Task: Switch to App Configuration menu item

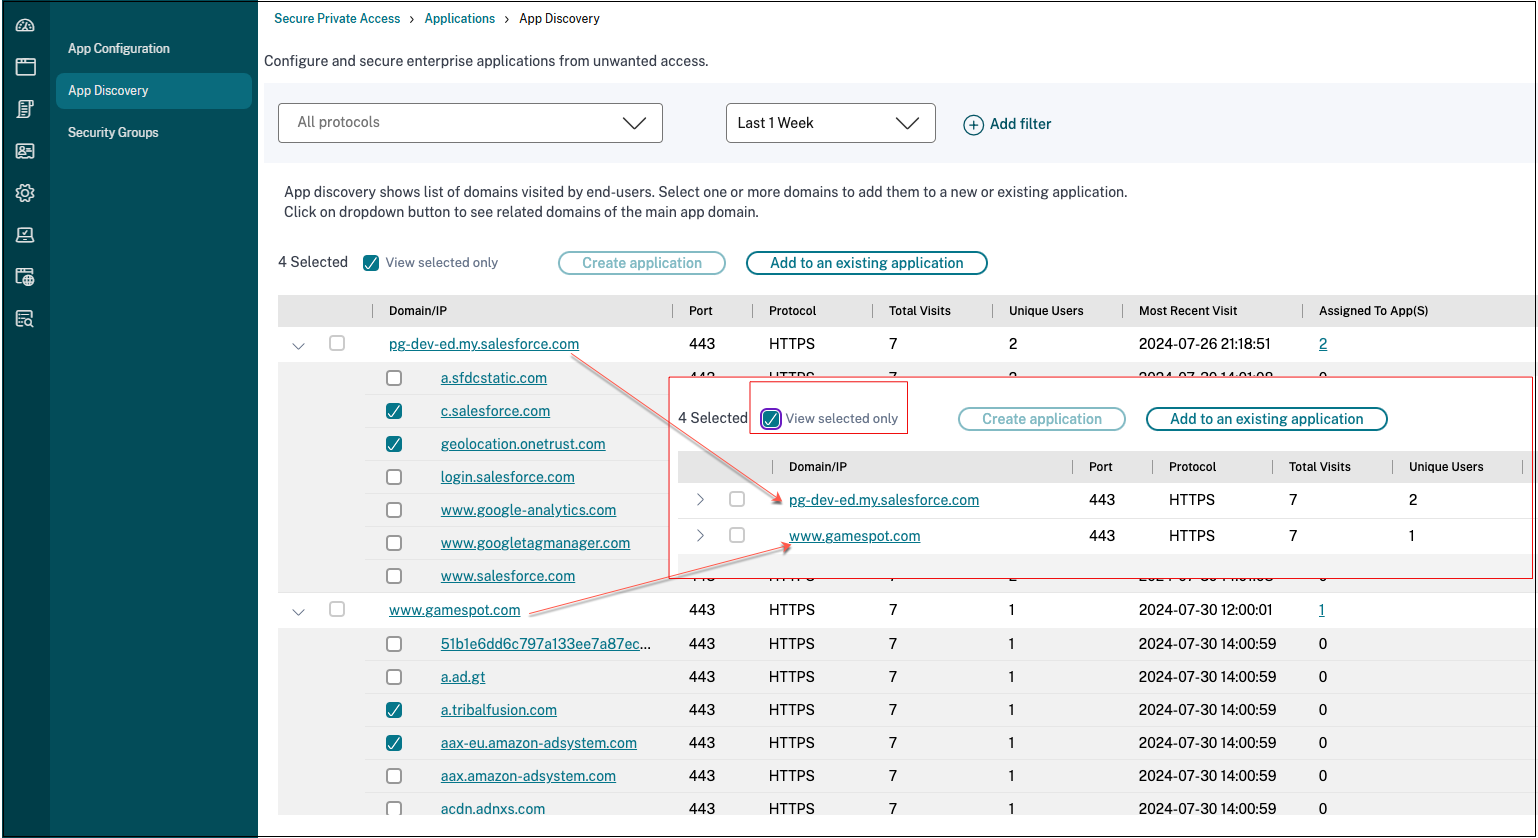Action: [119, 48]
